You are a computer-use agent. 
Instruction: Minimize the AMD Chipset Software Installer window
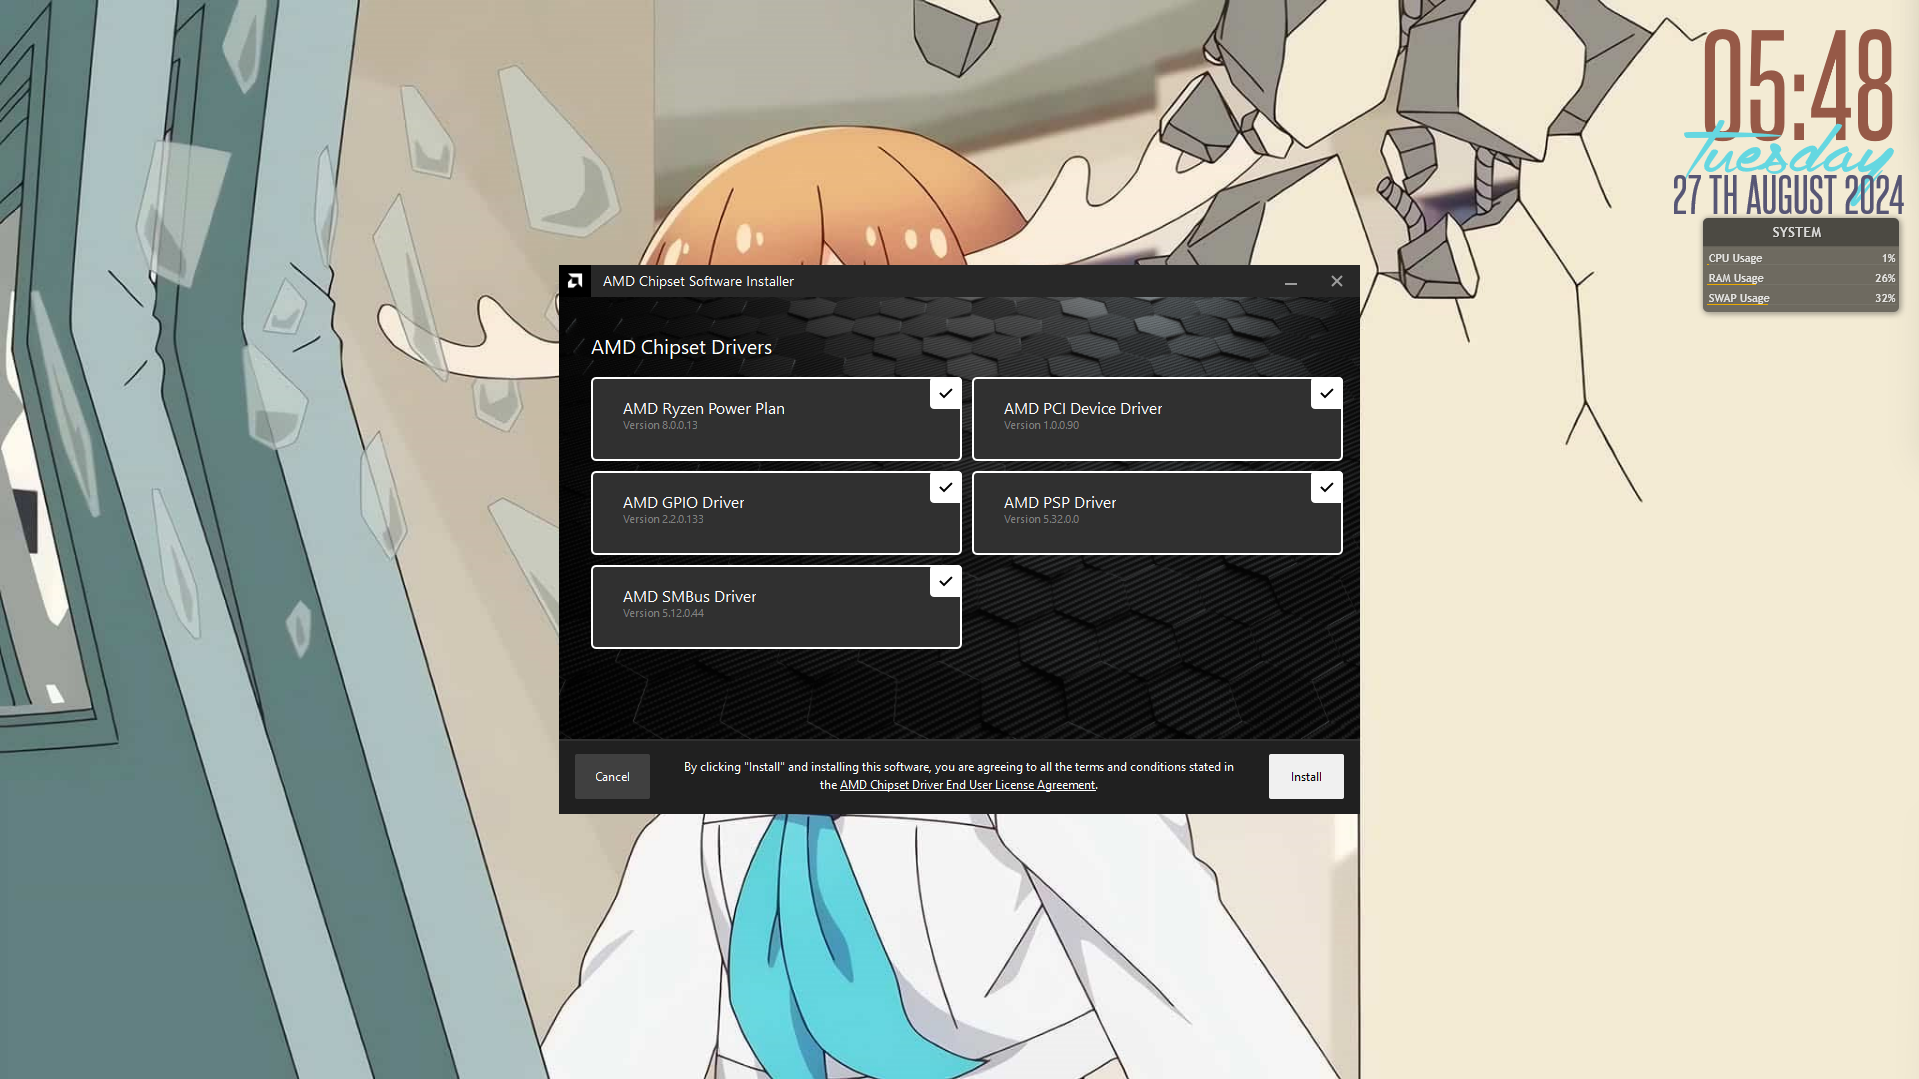point(1291,281)
